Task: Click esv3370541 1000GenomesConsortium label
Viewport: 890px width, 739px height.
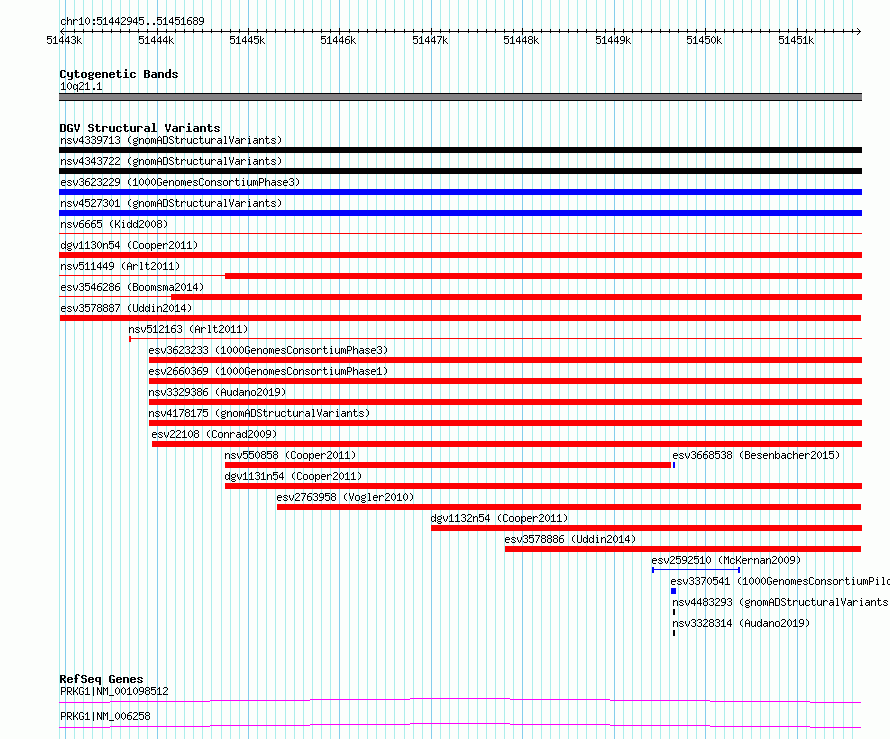Action: tap(780, 581)
